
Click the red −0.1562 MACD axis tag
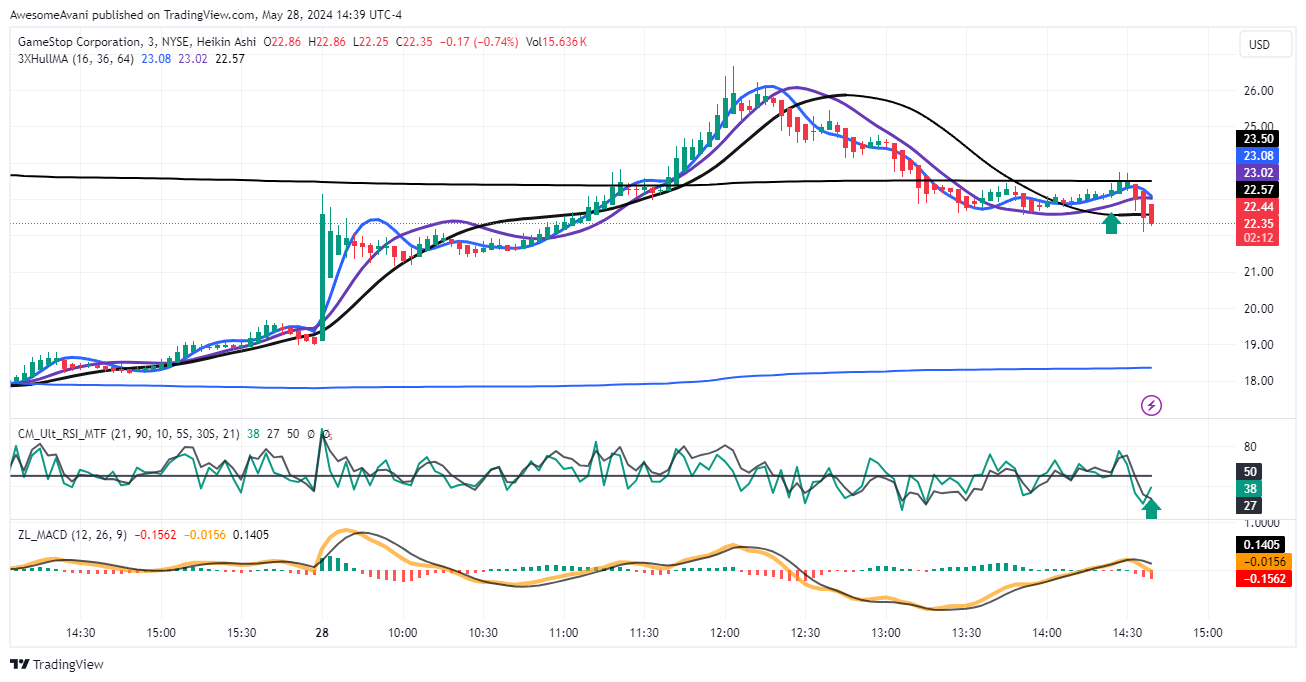pos(1266,579)
